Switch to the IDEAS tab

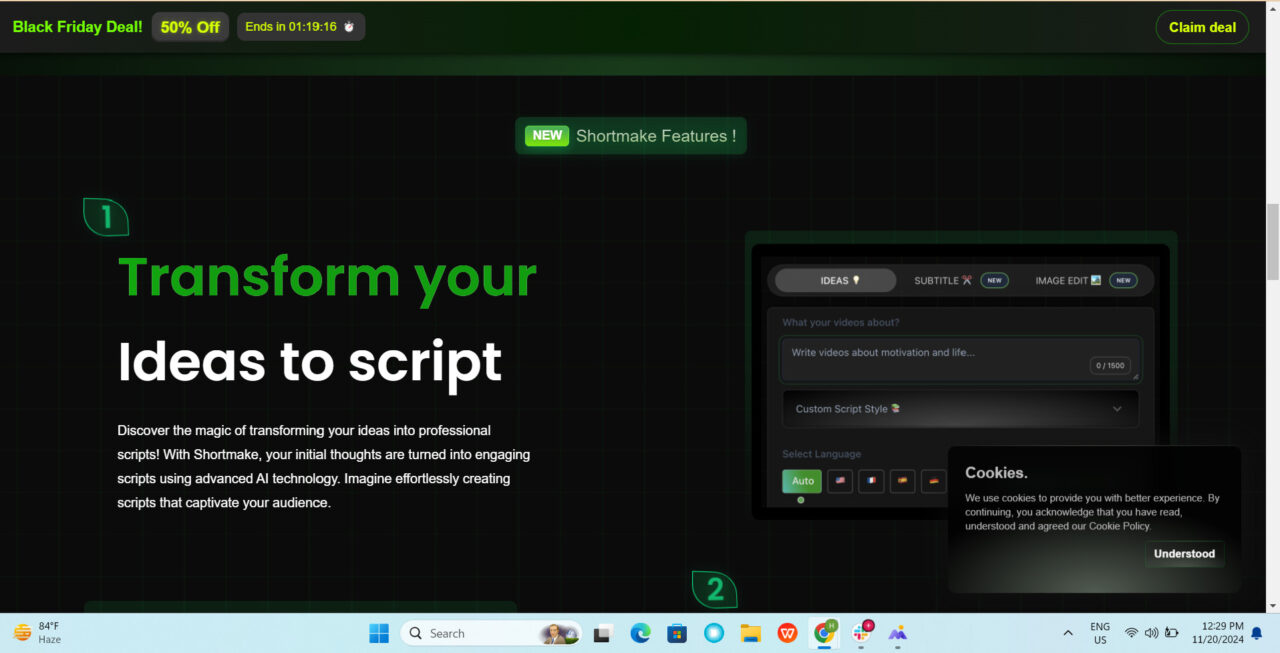(835, 281)
